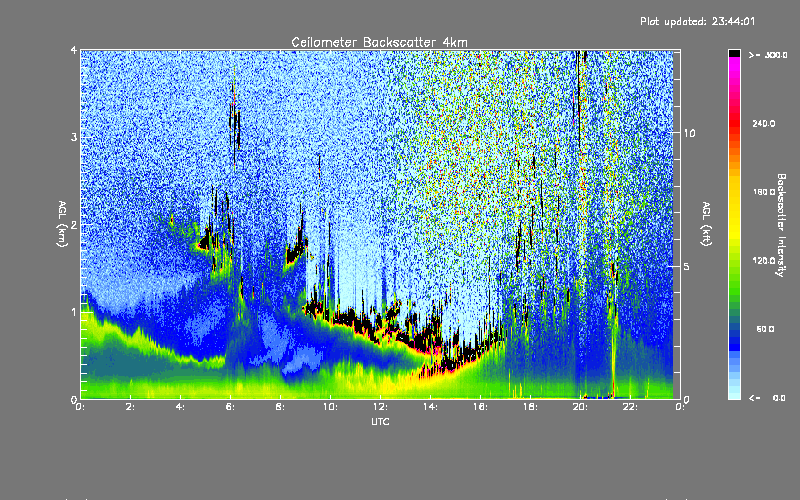This screenshot has height=500, width=800.
Task: Select the '240.0' colorbar value
Action: [x=764, y=123]
